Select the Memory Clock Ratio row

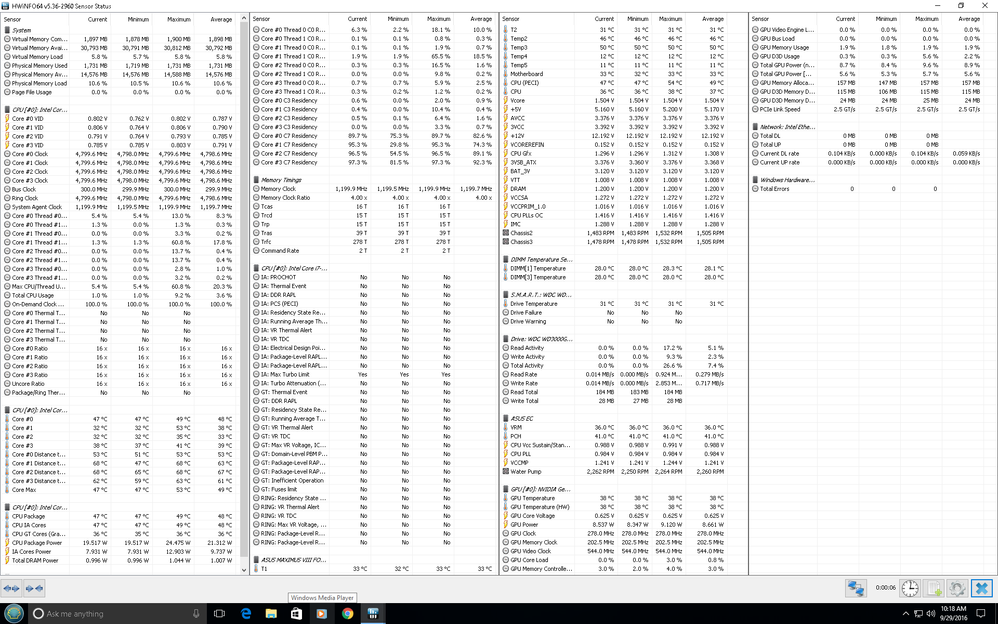(x=374, y=198)
